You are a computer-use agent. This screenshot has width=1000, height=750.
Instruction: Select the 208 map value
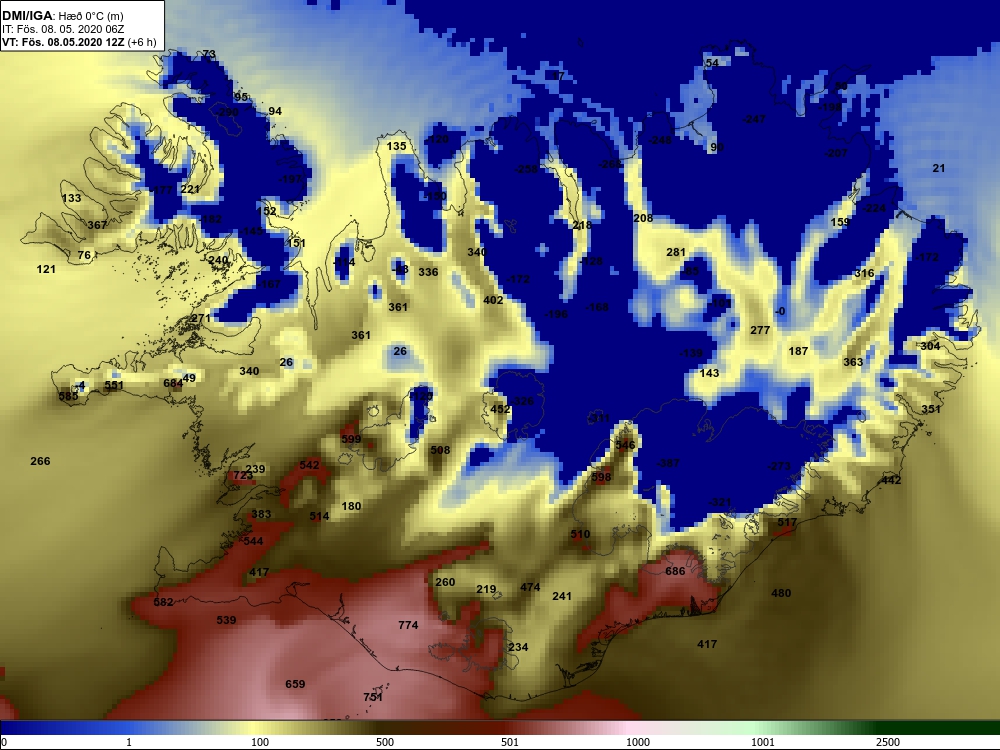click(643, 218)
